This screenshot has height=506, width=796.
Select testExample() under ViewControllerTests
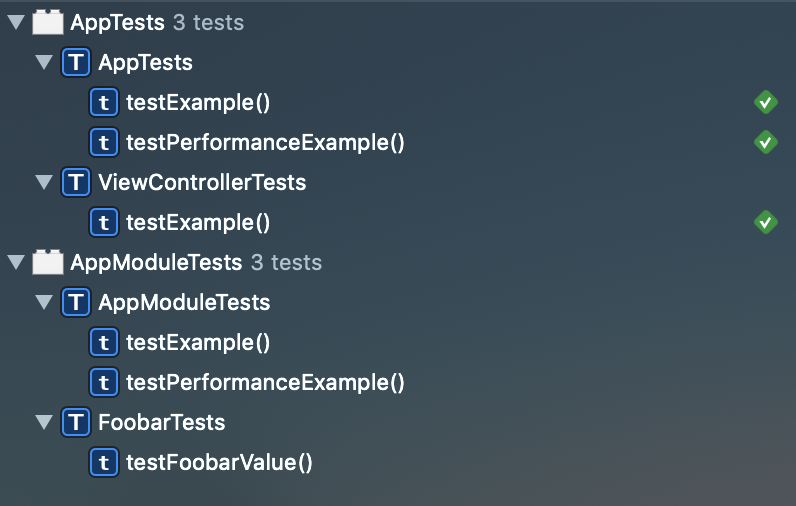198,222
